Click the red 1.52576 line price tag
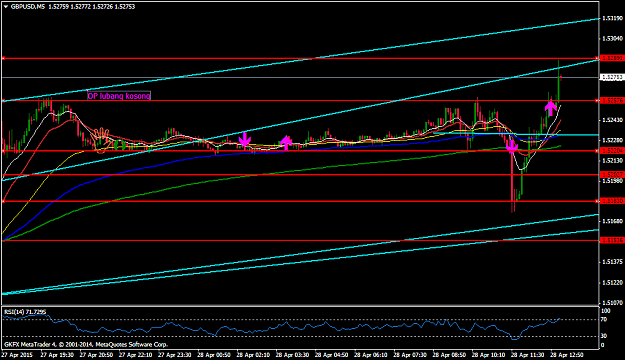625x360 pixels. [x=612, y=100]
